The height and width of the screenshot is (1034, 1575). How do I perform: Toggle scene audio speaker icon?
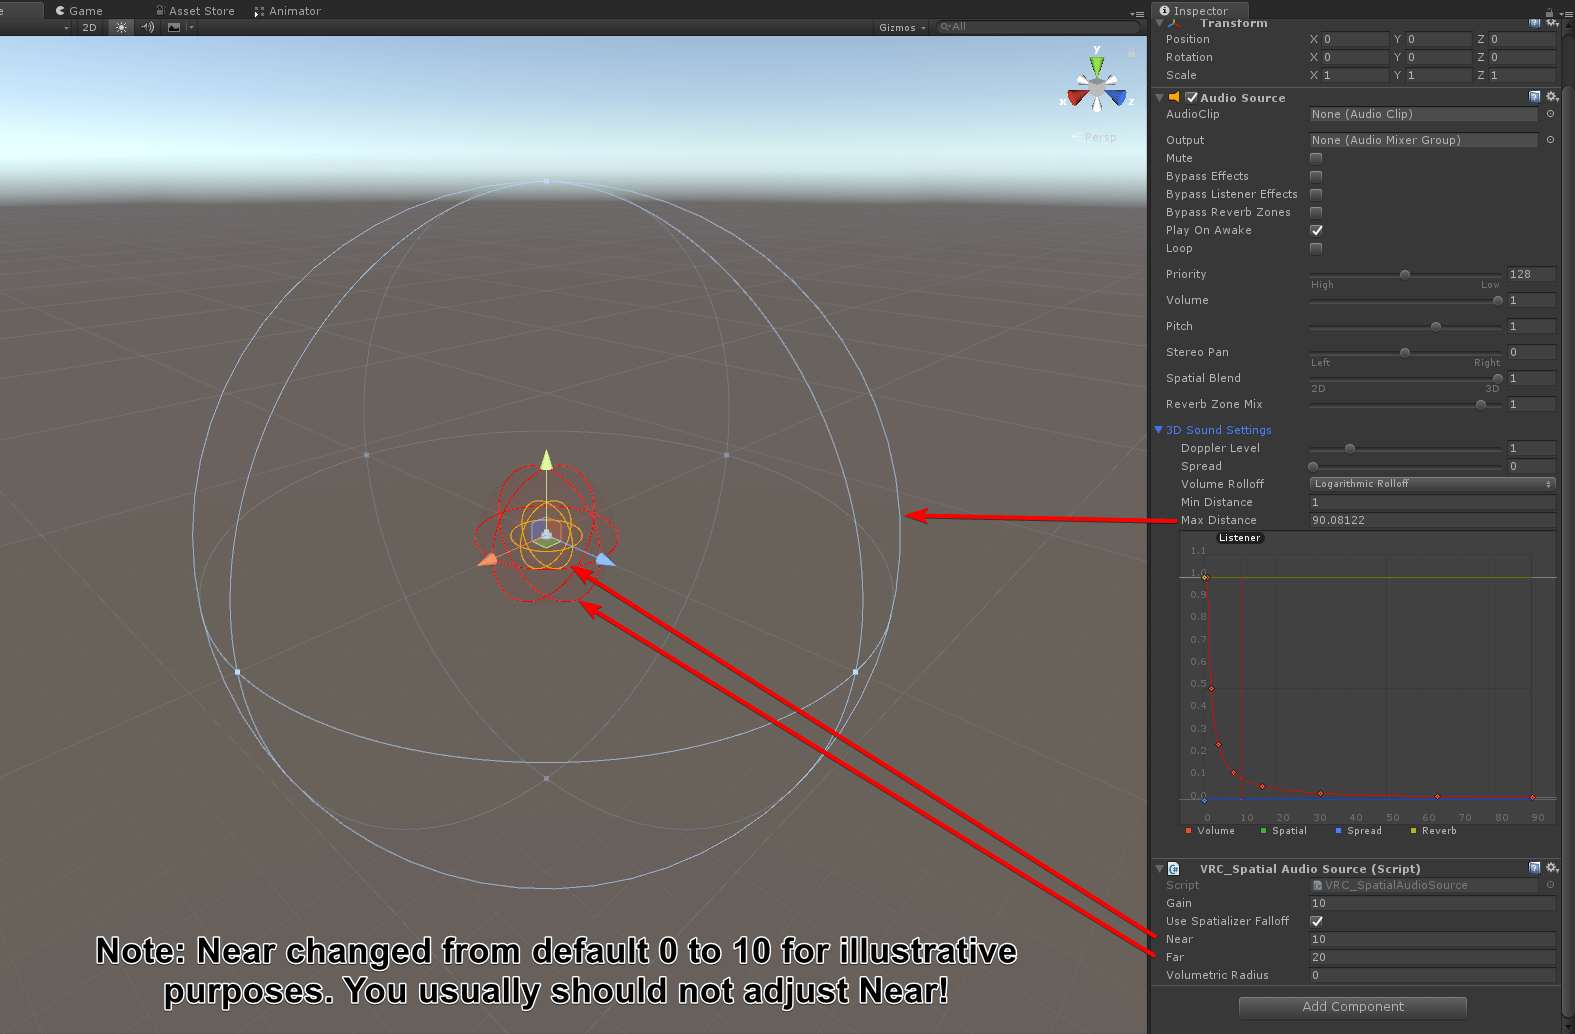point(148,27)
